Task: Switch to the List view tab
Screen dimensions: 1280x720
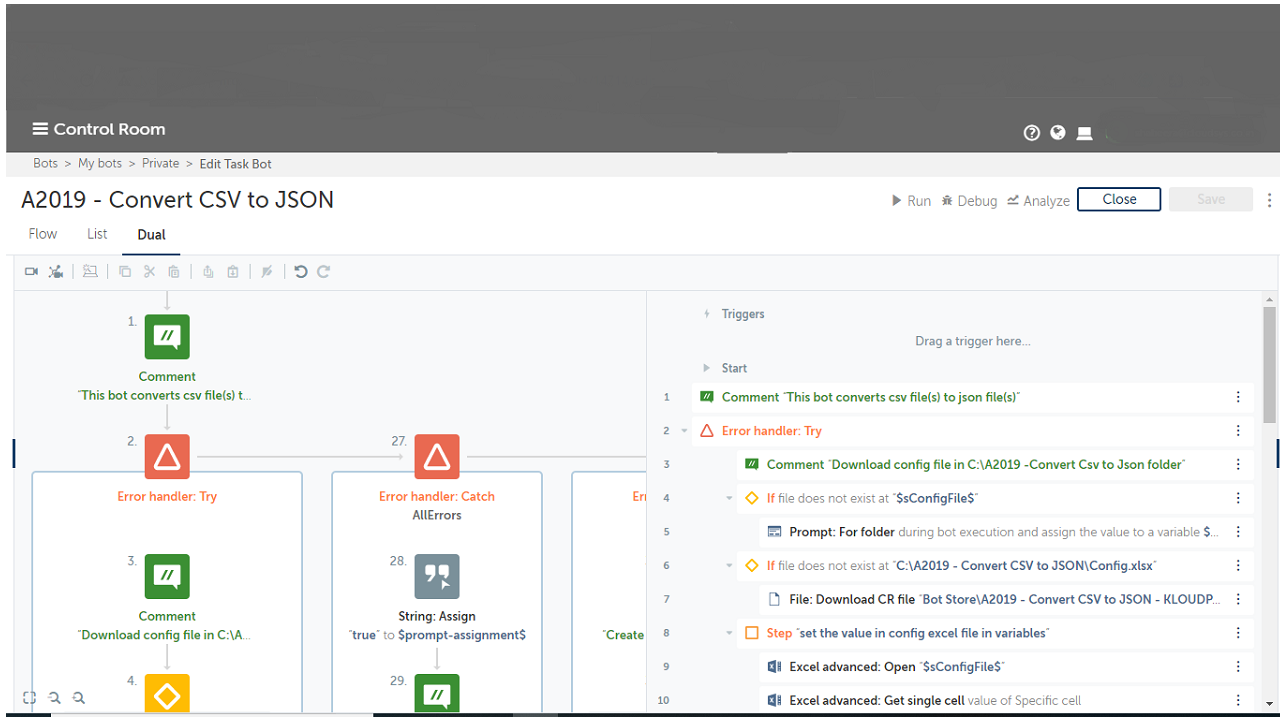Action: [x=97, y=234]
